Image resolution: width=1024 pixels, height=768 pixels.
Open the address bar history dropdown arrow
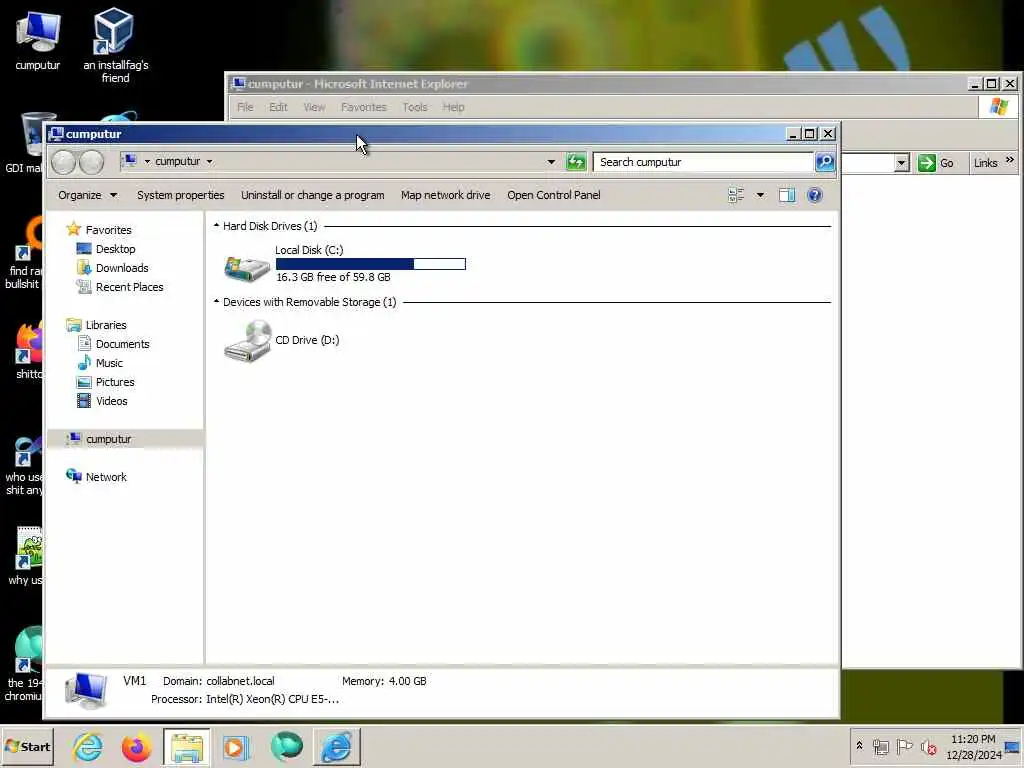(x=551, y=161)
